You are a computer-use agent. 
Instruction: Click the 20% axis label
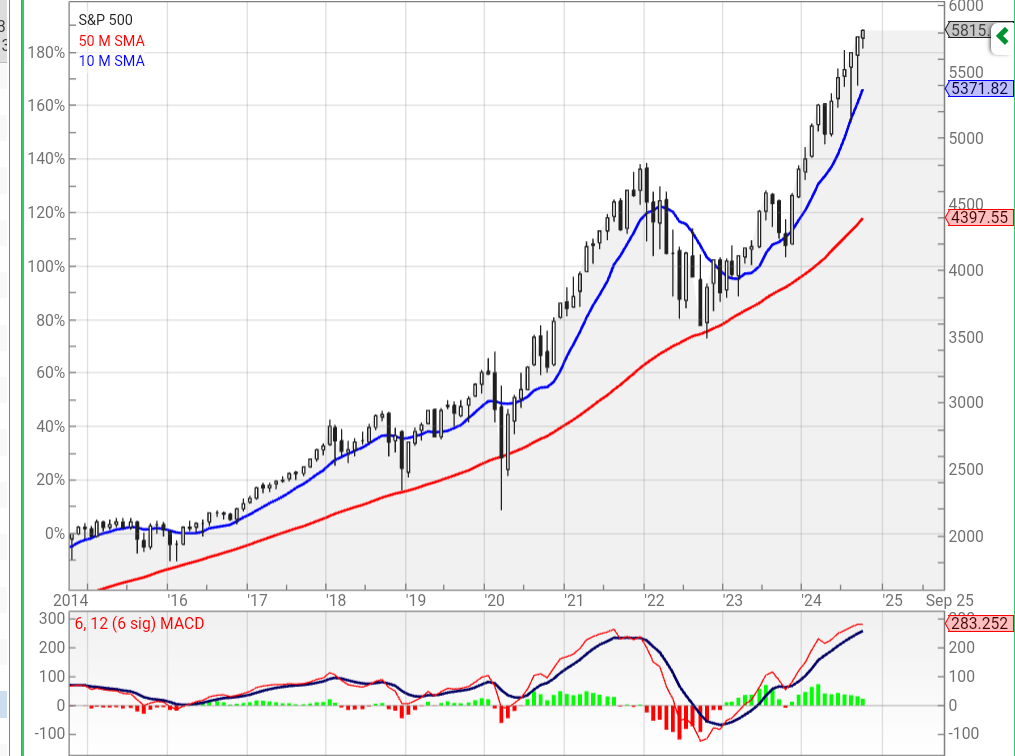[50, 480]
